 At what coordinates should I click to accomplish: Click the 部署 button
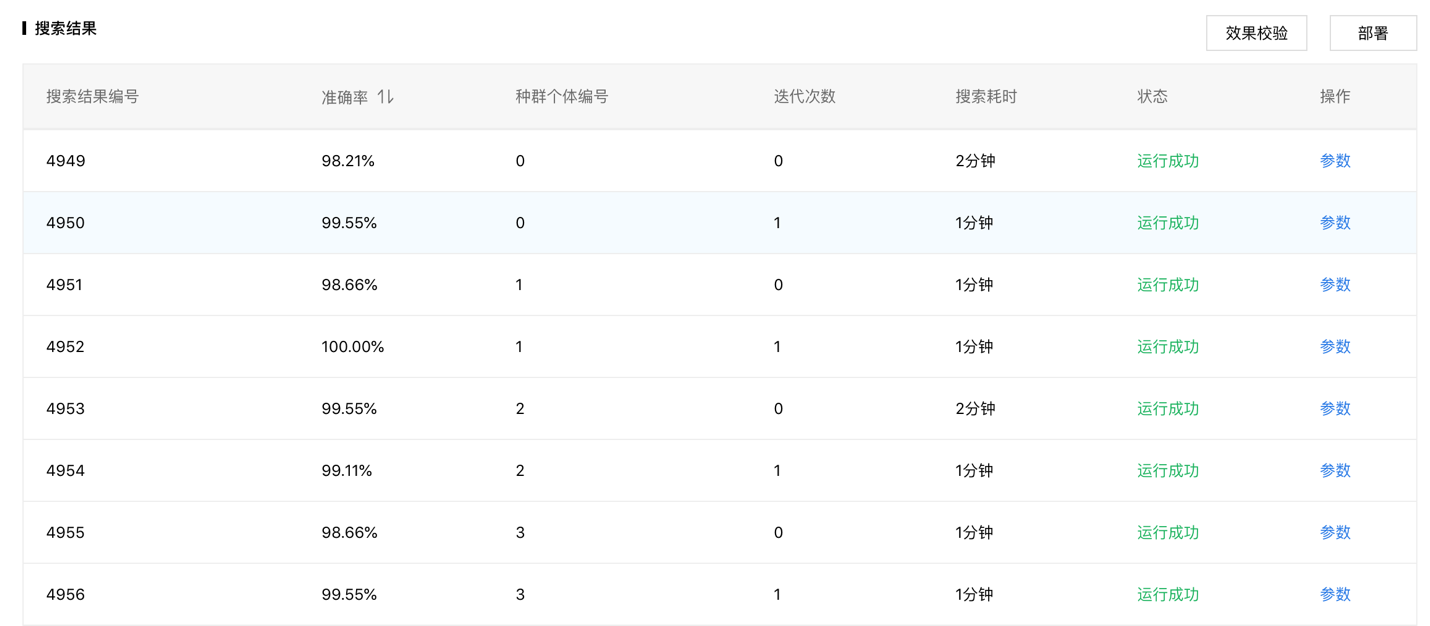(1373, 33)
